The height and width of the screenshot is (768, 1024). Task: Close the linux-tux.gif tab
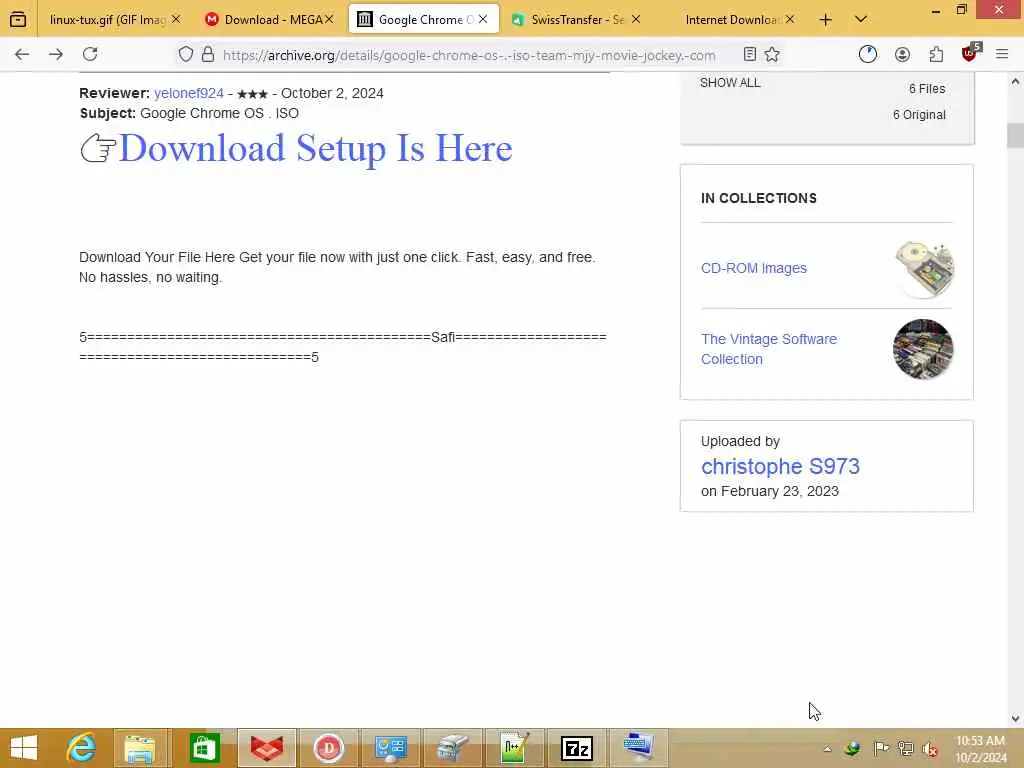tap(176, 19)
